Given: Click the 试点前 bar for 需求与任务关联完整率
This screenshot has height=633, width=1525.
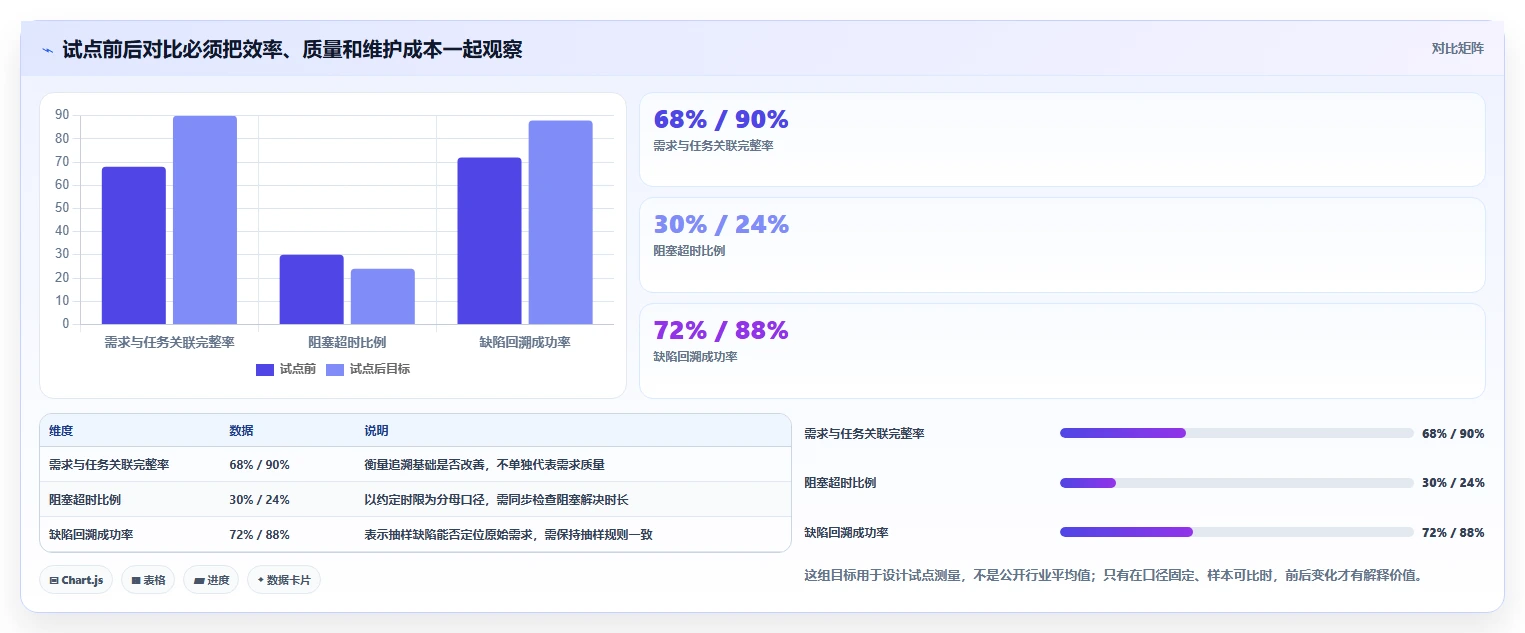Looking at the screenshot, I should coord(134,245).
